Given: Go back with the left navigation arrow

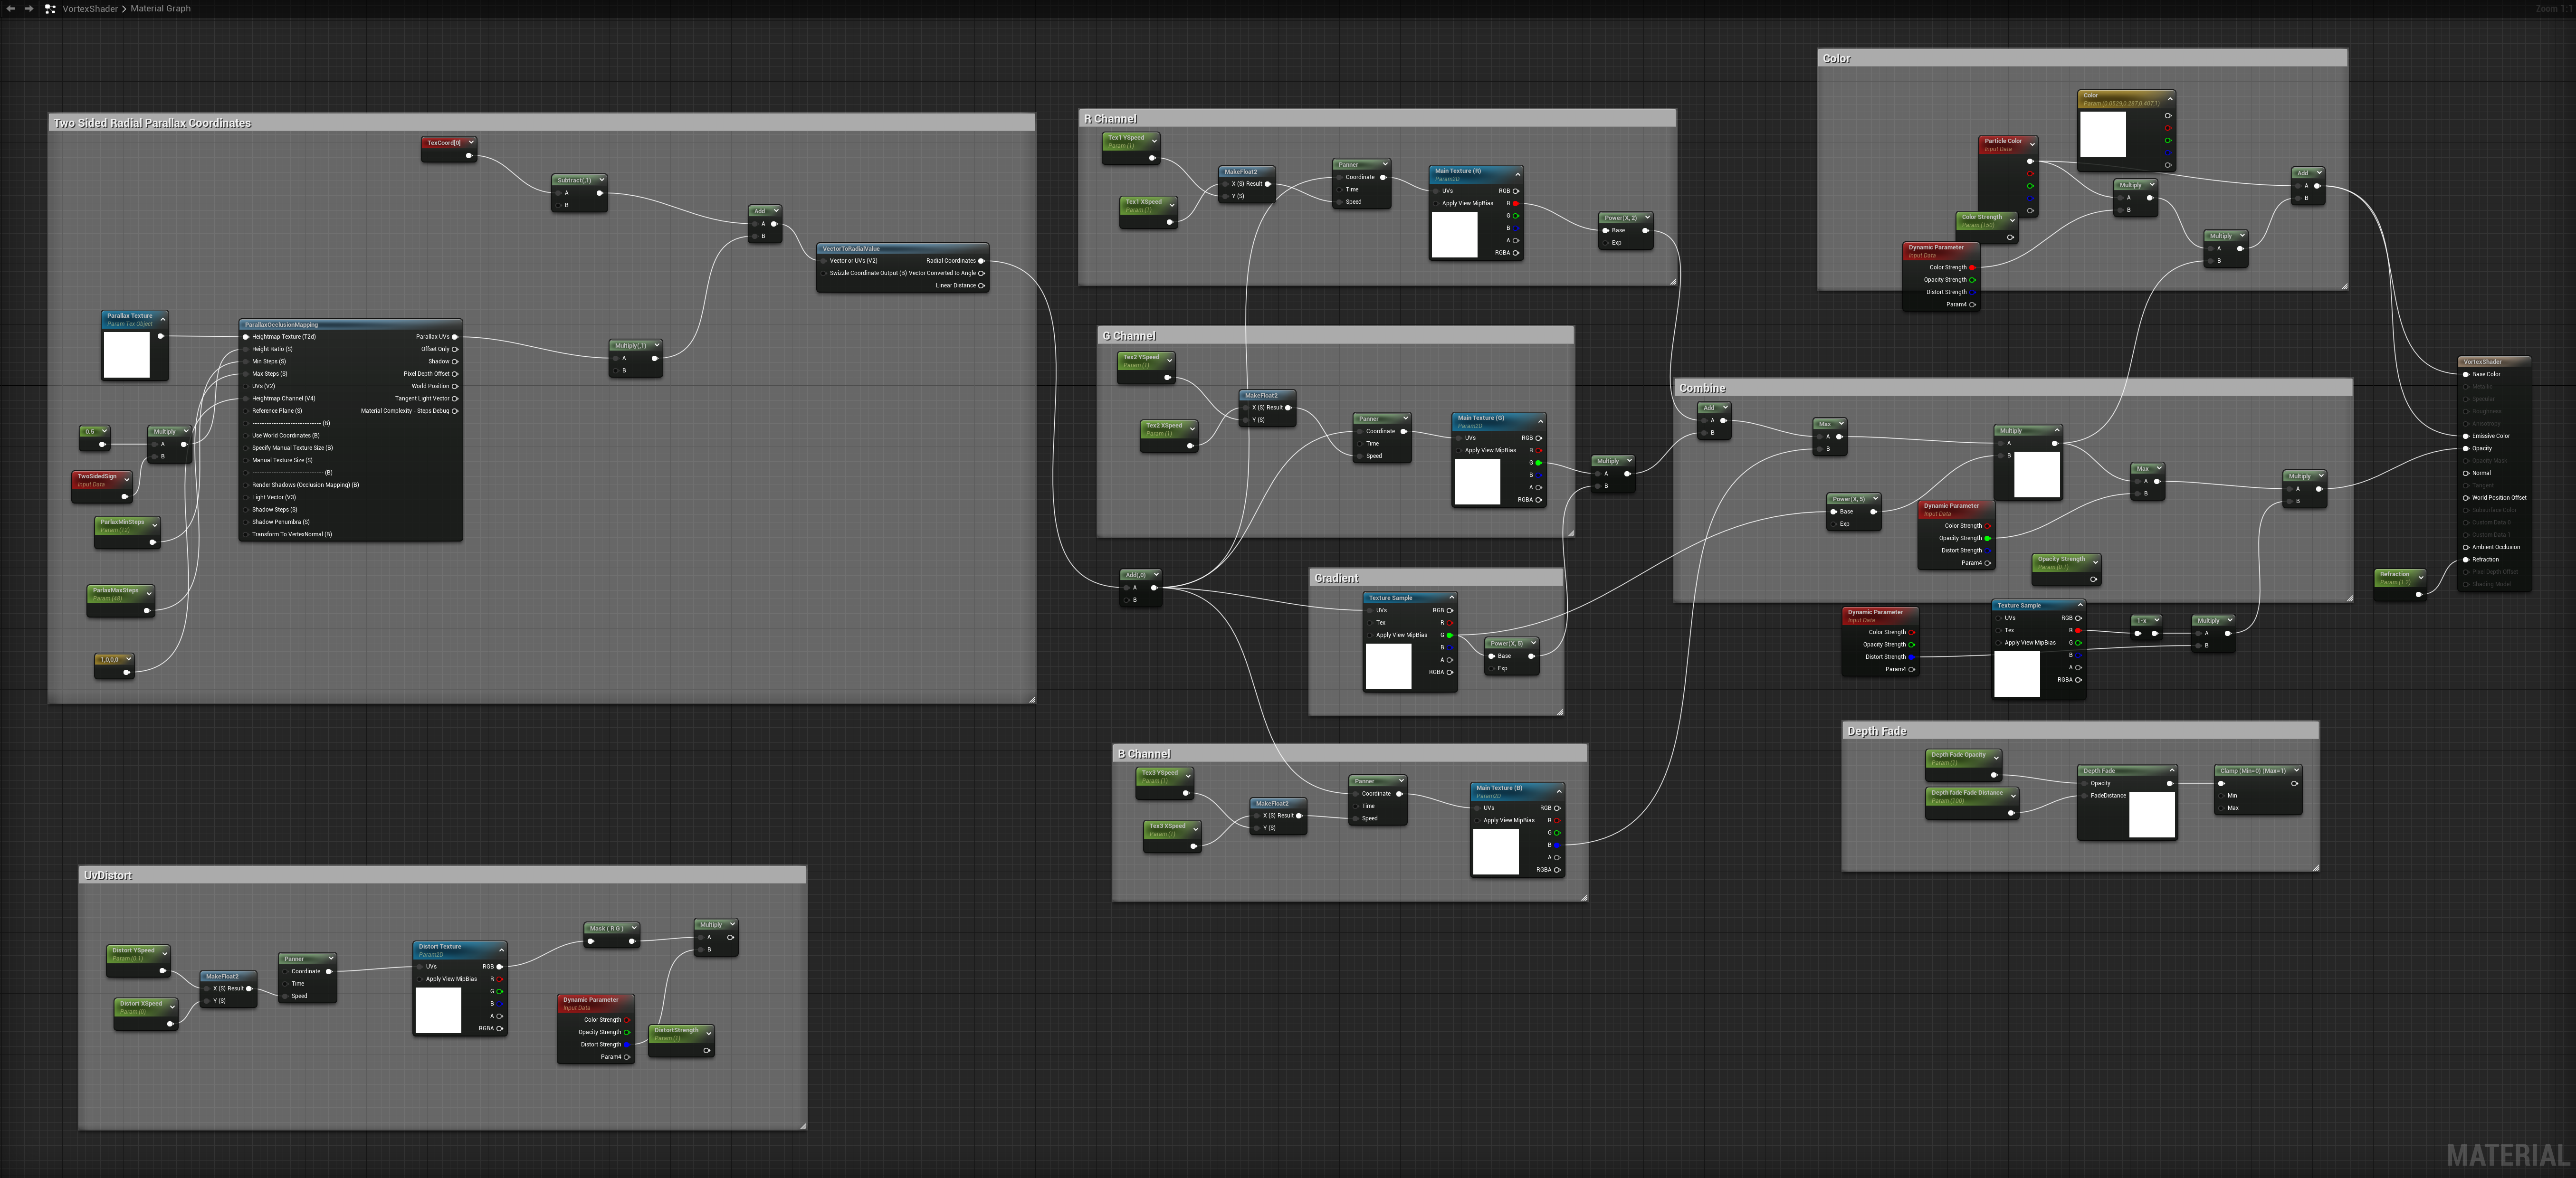Looking at the screenshot, I should coord(10,8).
